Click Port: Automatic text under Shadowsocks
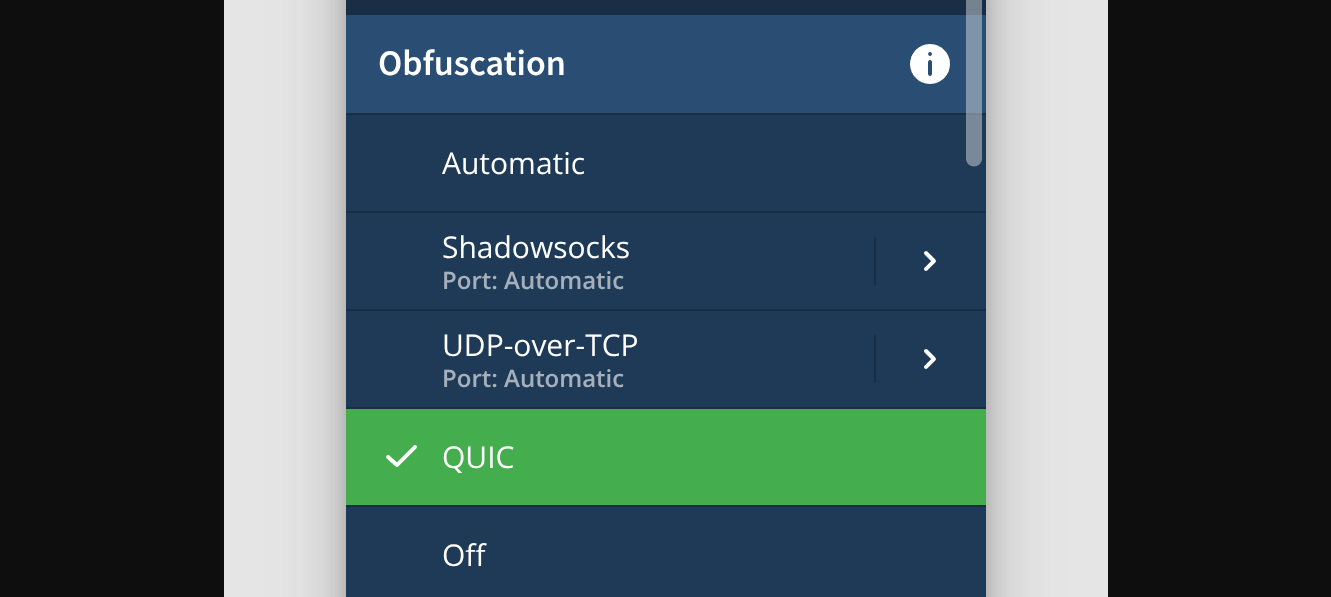Image resolution: width=1331 pixels, height=597 pixels. coord(533,280)
